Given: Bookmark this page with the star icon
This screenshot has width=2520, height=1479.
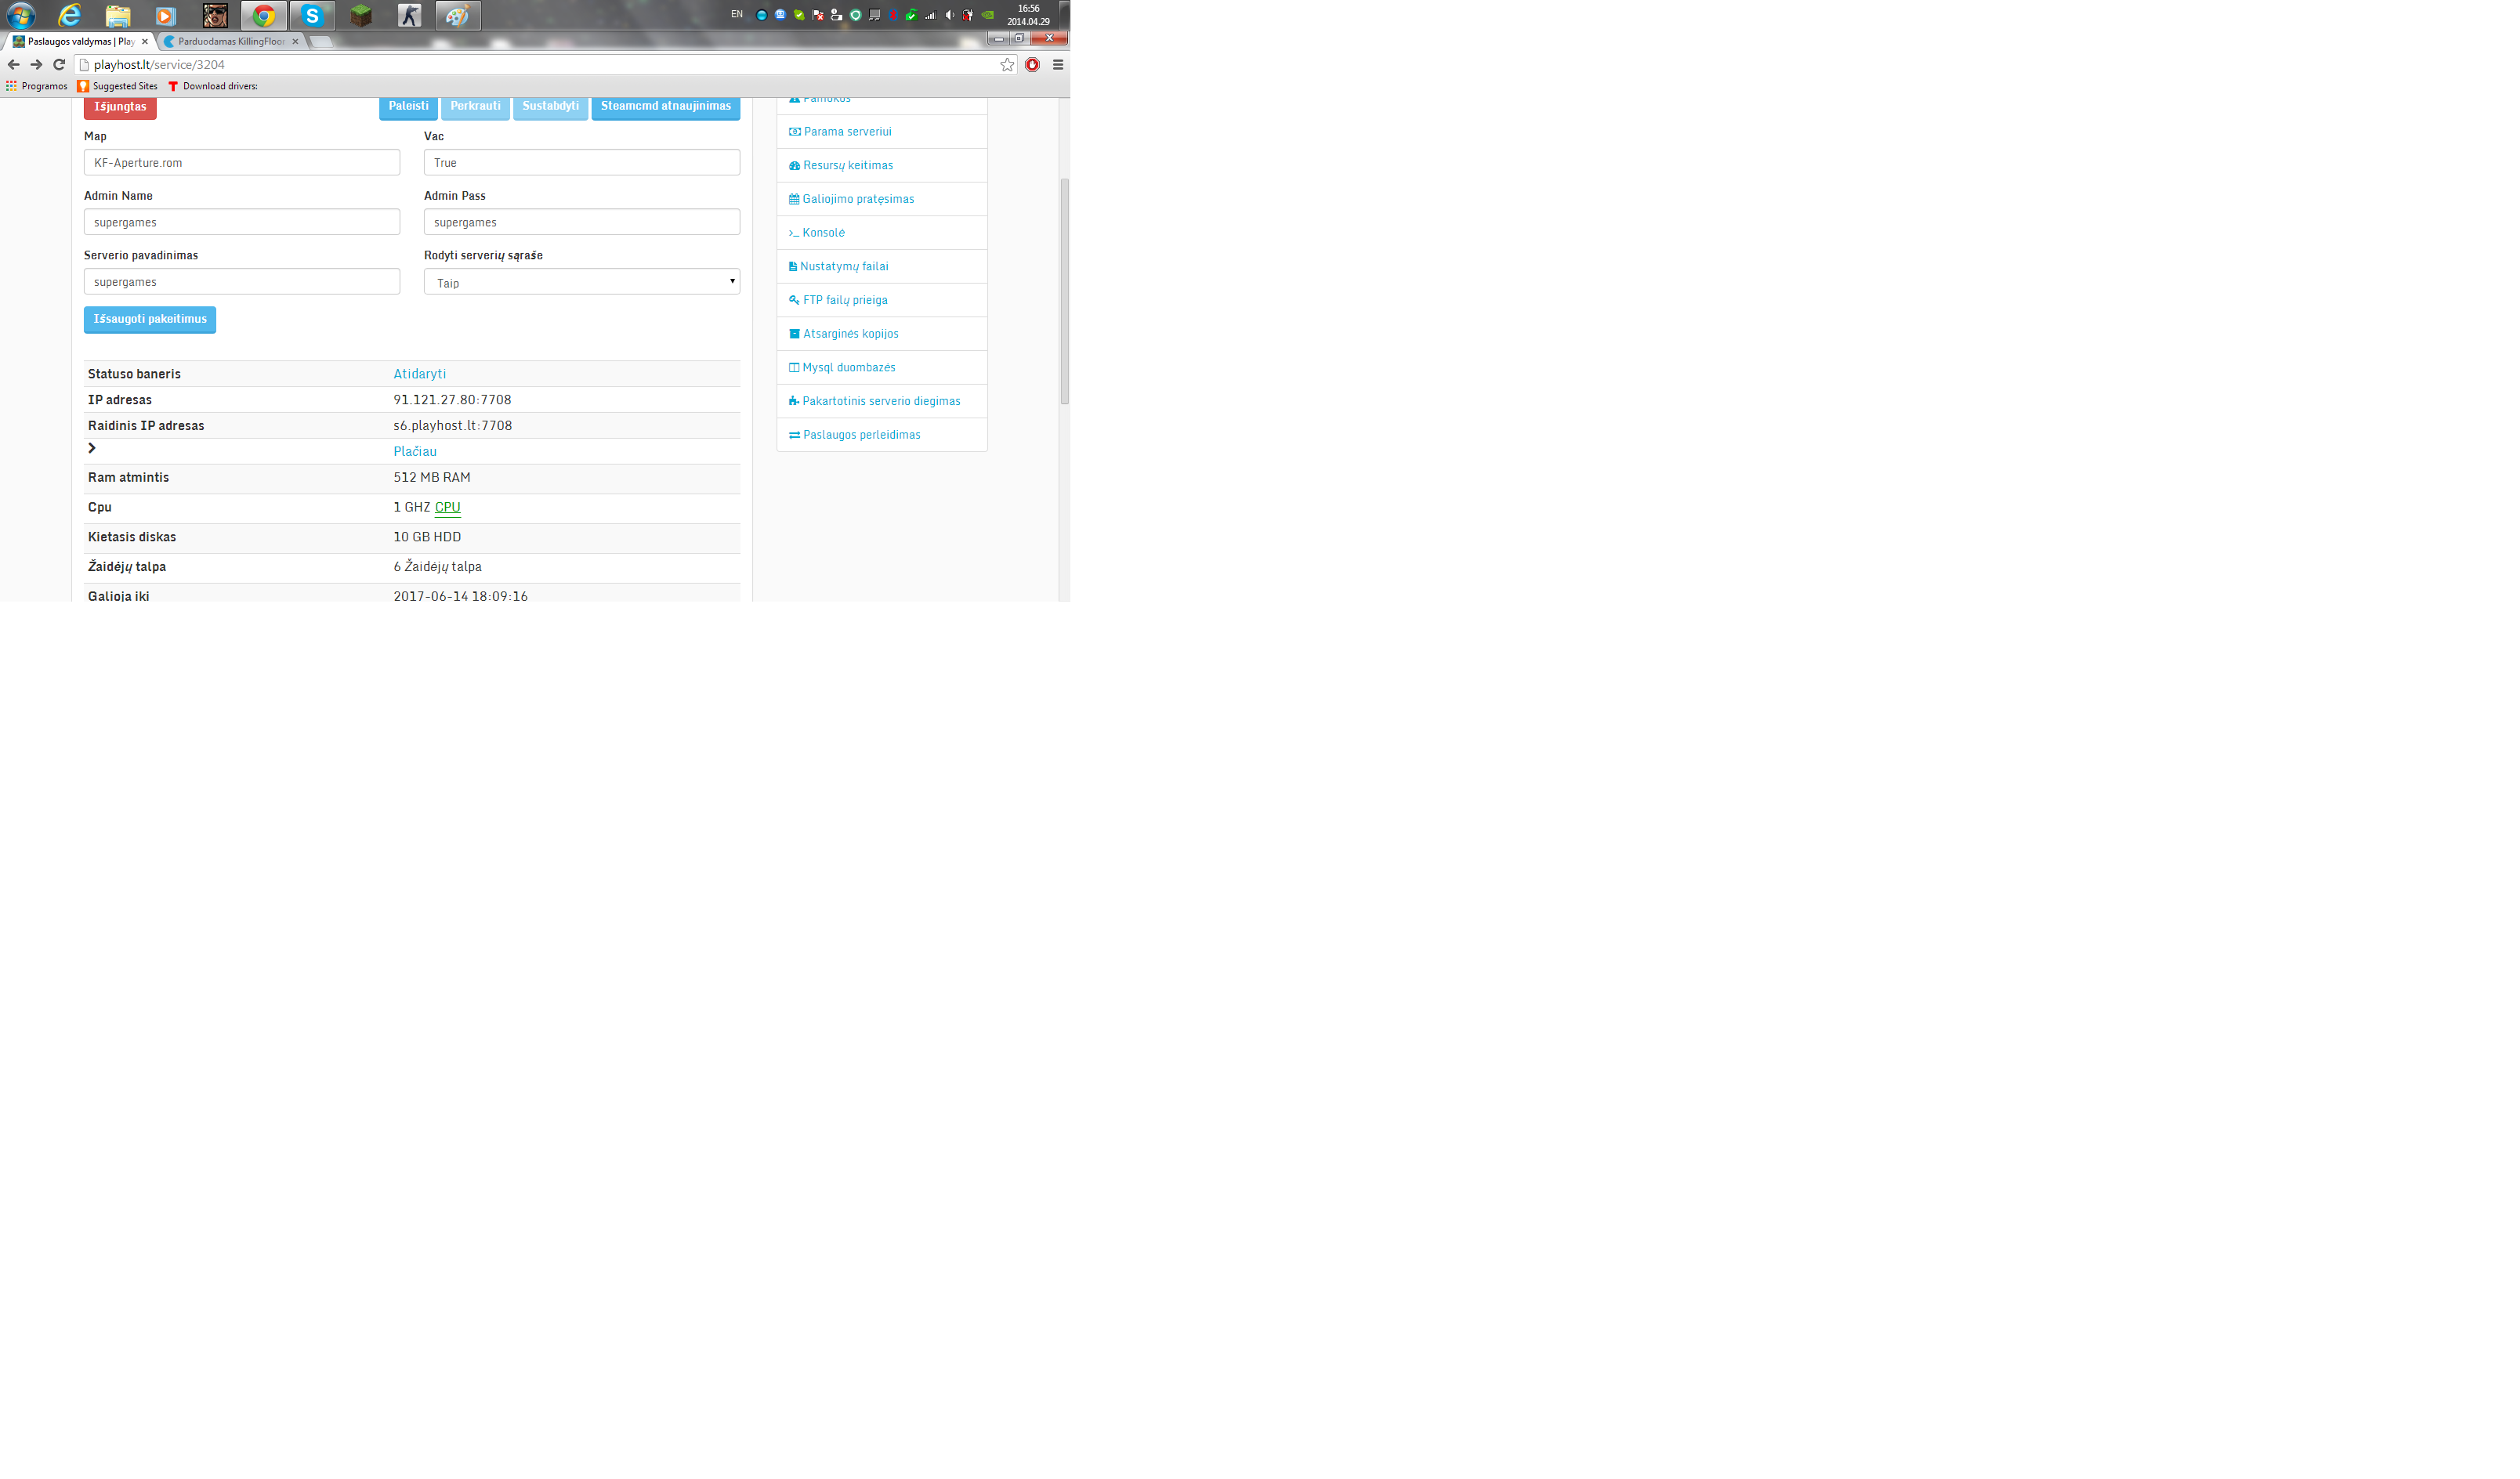Looking at the screenshot, I should click(1007, 64).
